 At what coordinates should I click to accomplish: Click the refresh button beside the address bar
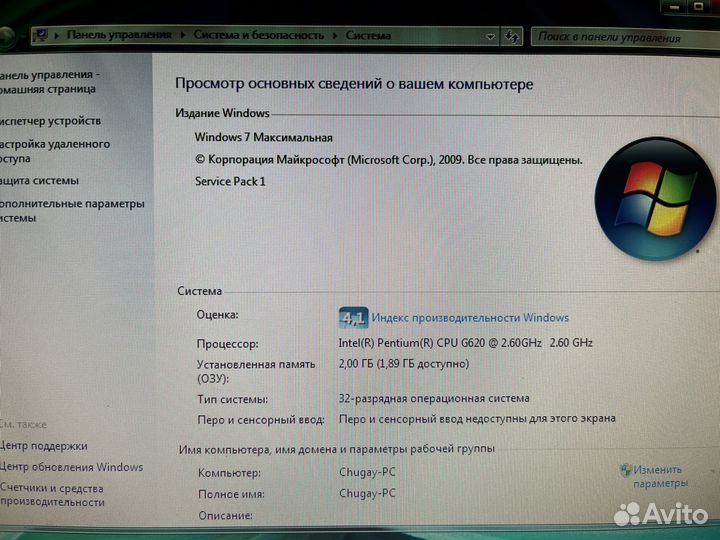[x=512, y=37]
